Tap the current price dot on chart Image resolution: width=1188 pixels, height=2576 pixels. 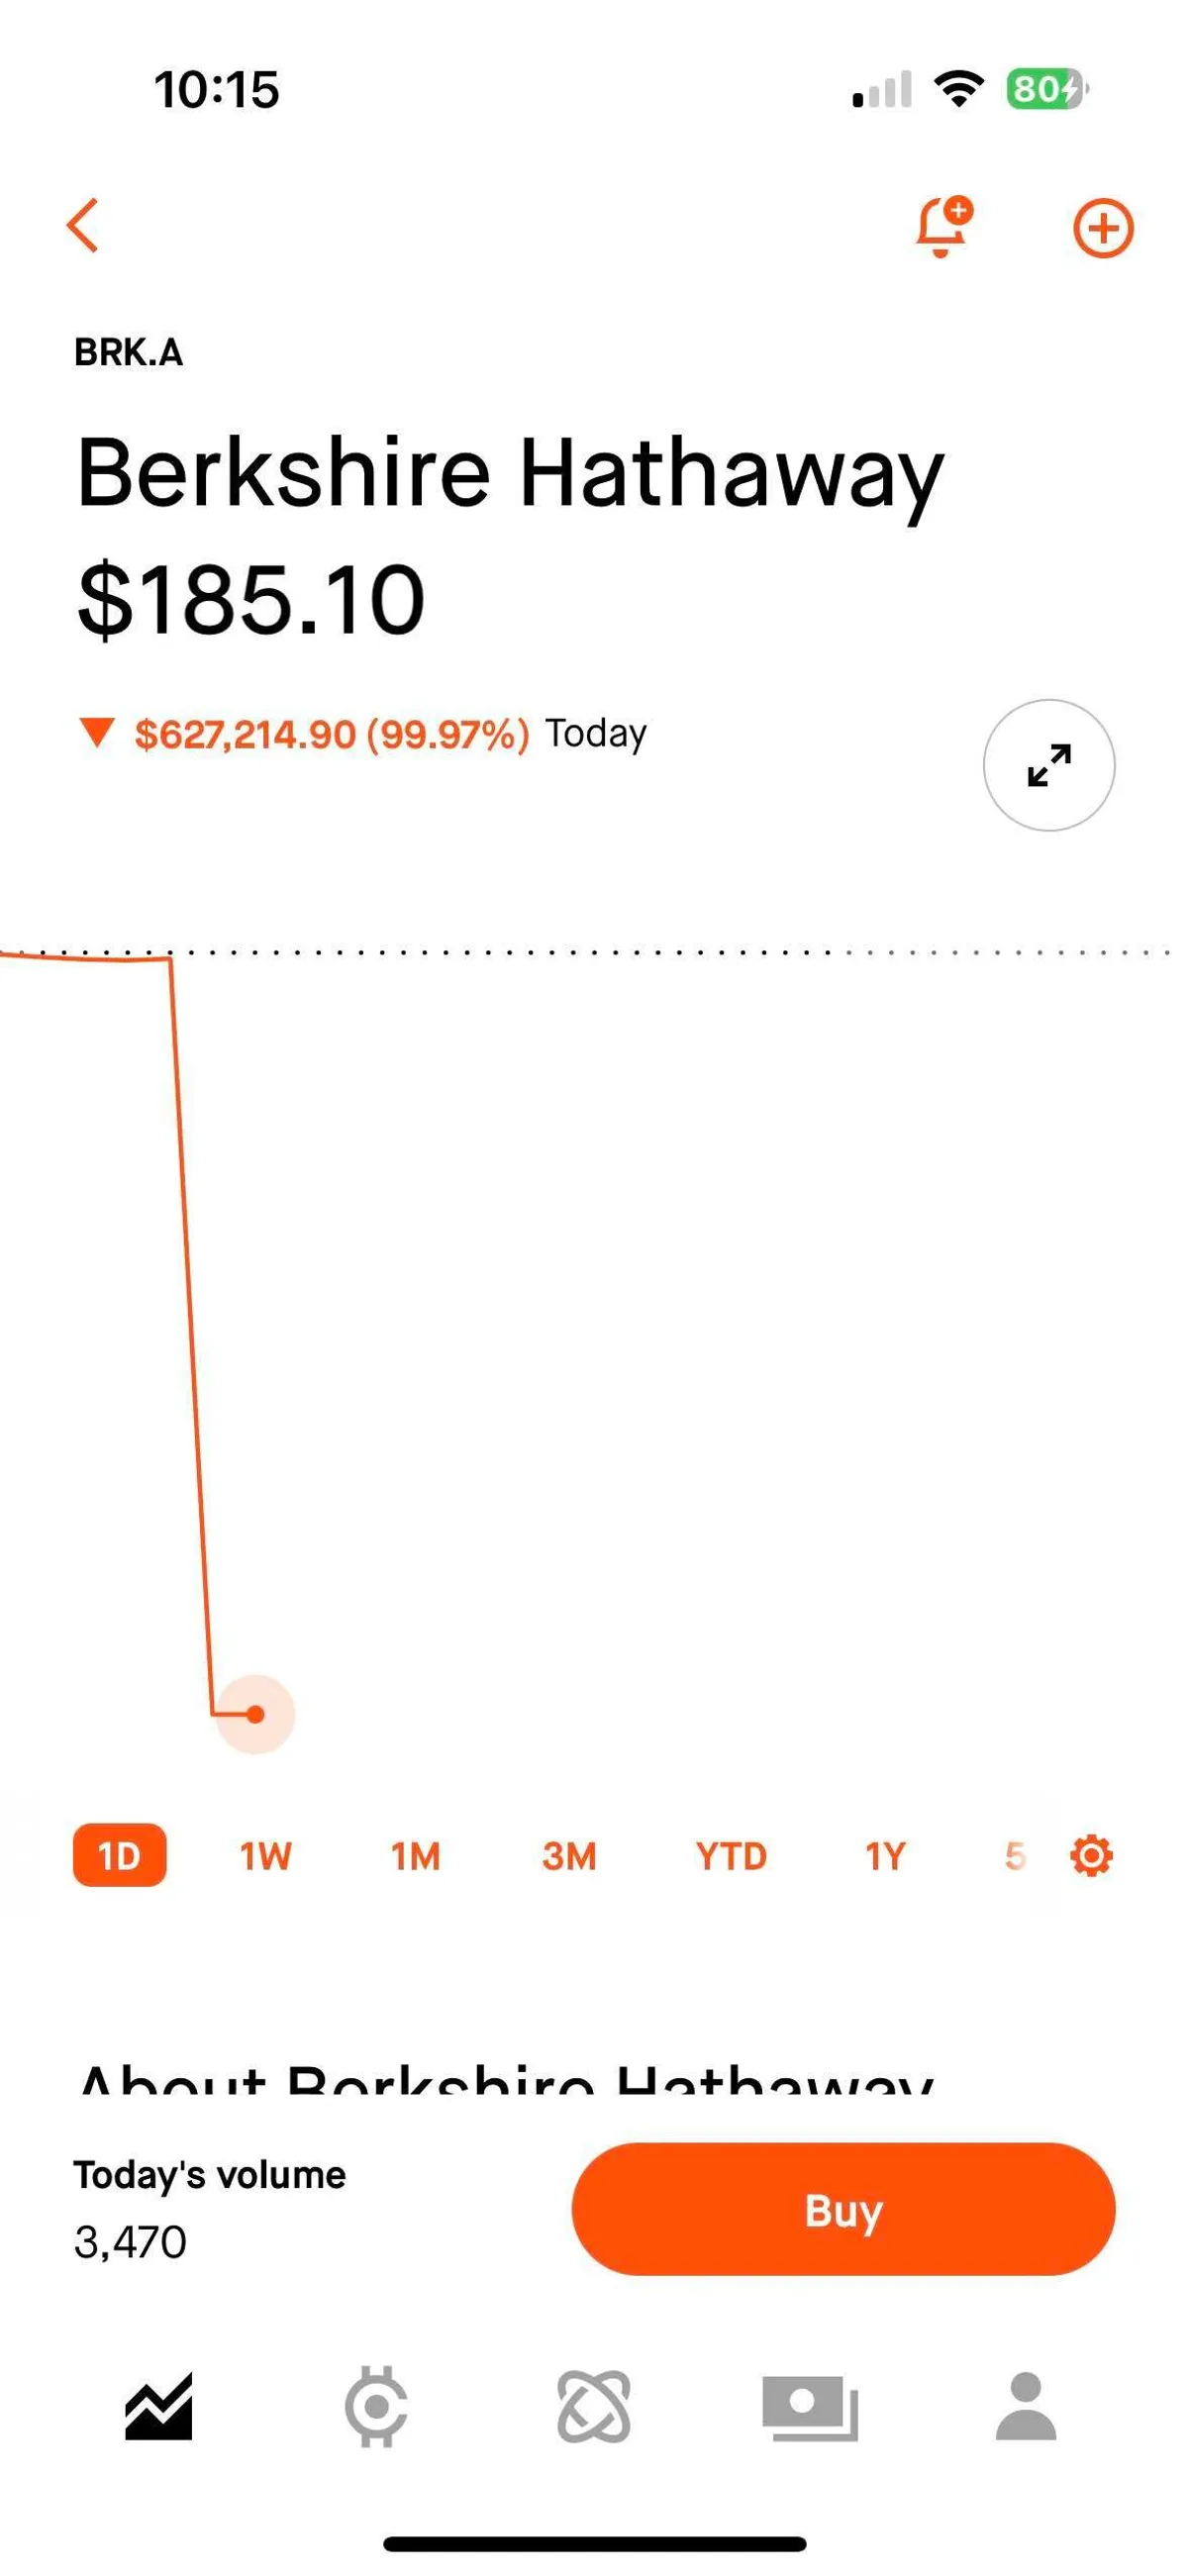255,1714
